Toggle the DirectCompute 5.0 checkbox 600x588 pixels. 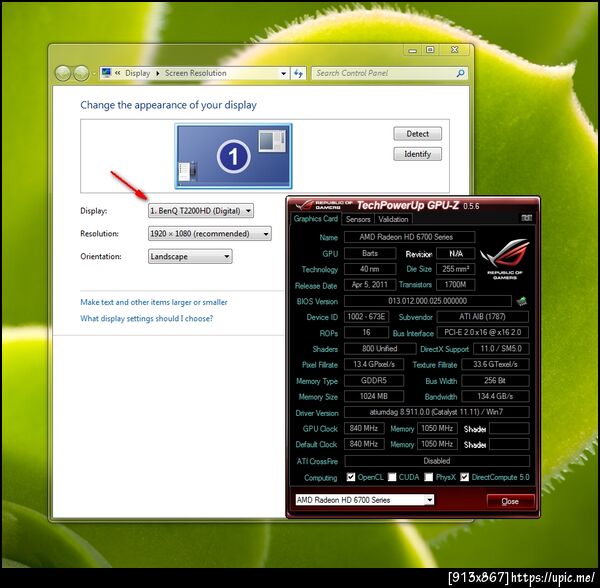coord(465,477)
